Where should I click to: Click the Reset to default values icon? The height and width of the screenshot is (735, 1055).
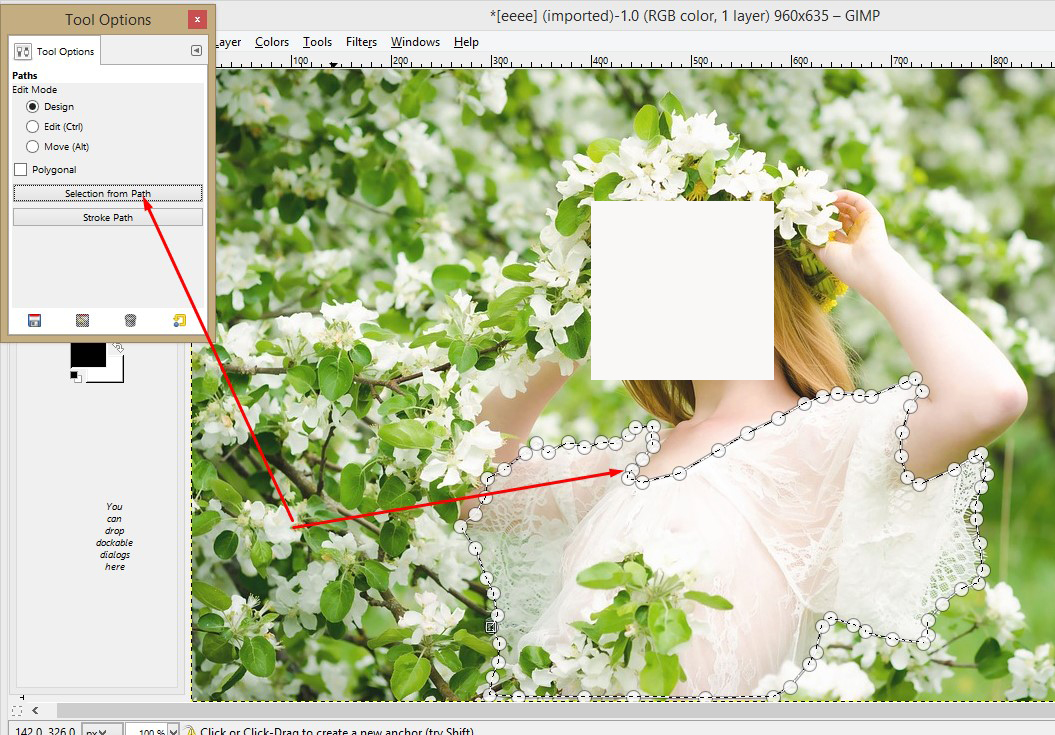pos(179,320)
